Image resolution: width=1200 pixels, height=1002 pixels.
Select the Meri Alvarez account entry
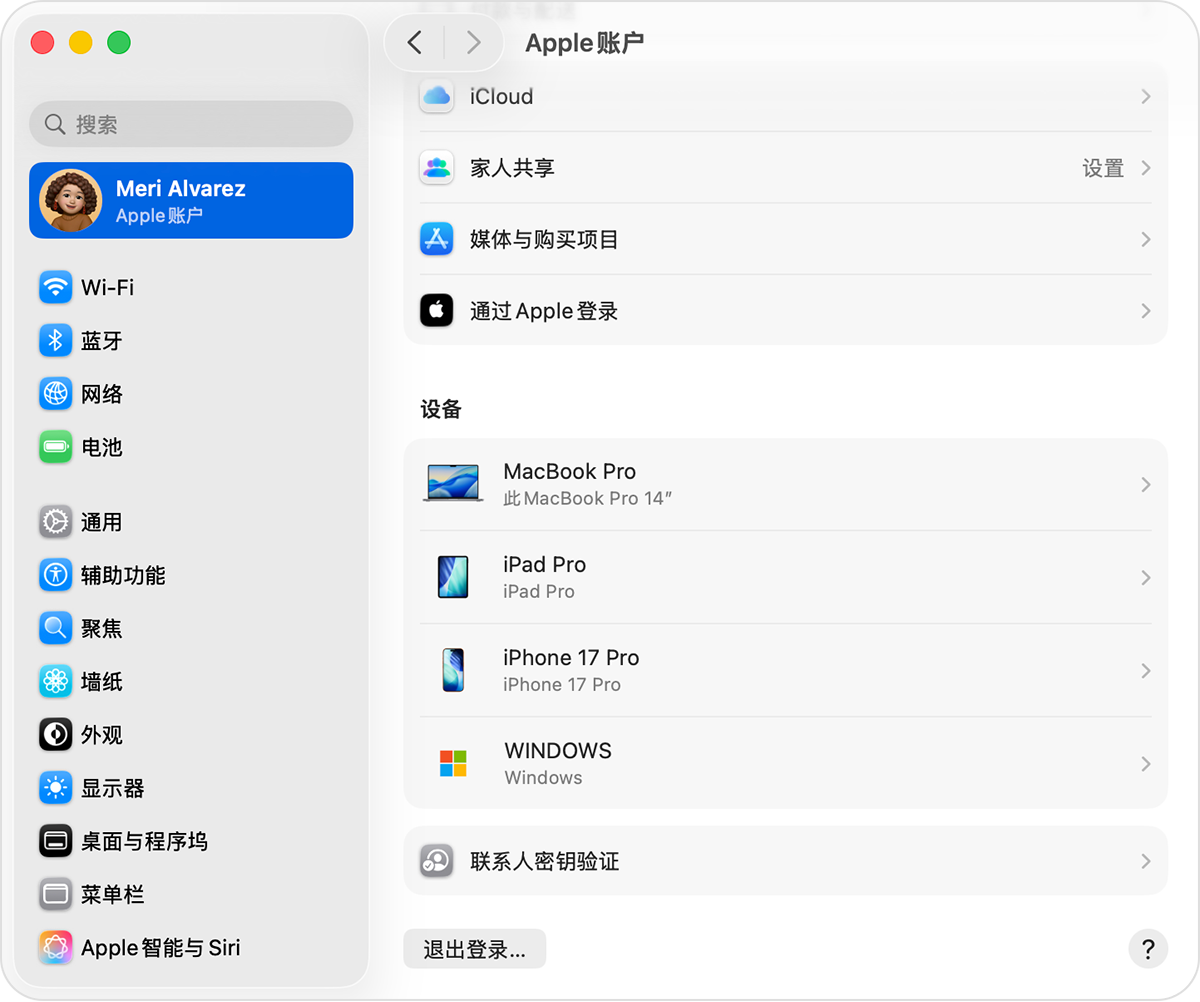click(190, 200)
